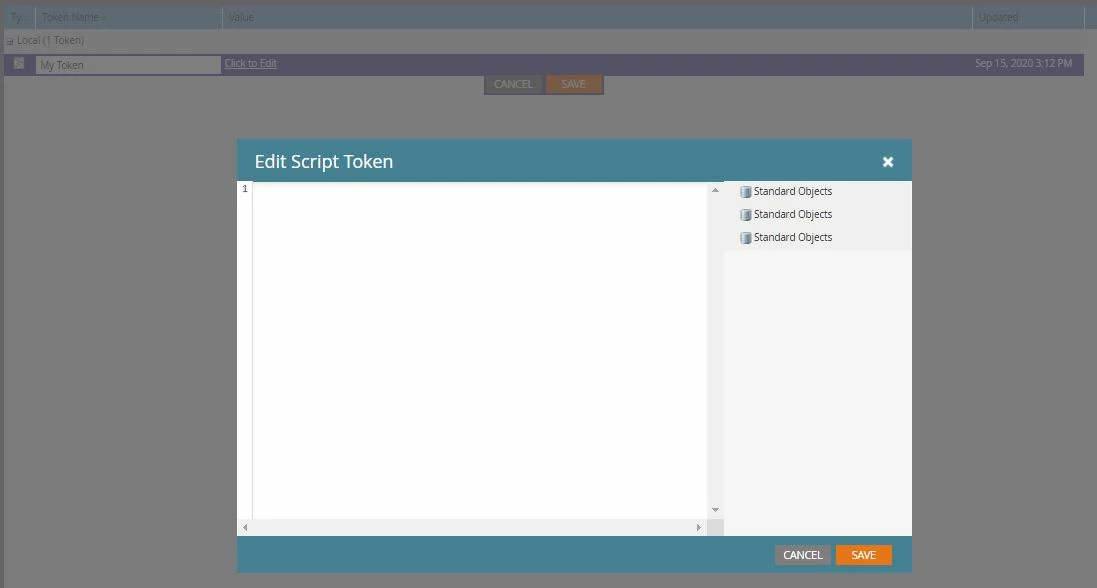Collapse the Local (1 Token) group
The image size is (1097, 588).
tap(10, 41)
